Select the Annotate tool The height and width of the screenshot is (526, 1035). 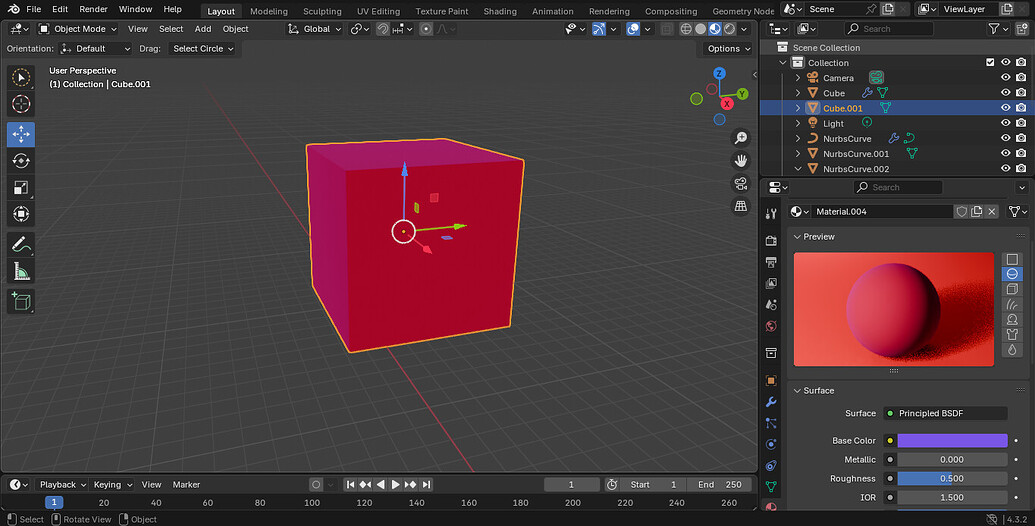[x=21, y=244]
